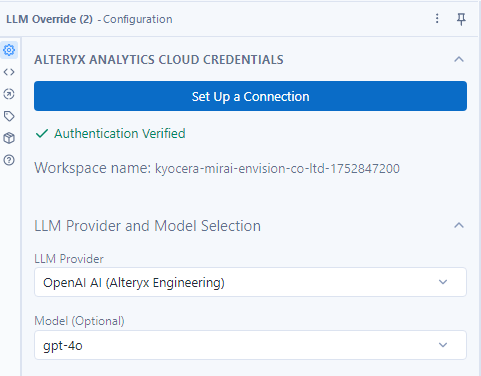Click the LLM Provider and Model Selection heading
Screen dimensions: 481x376
tap(147, 226)
